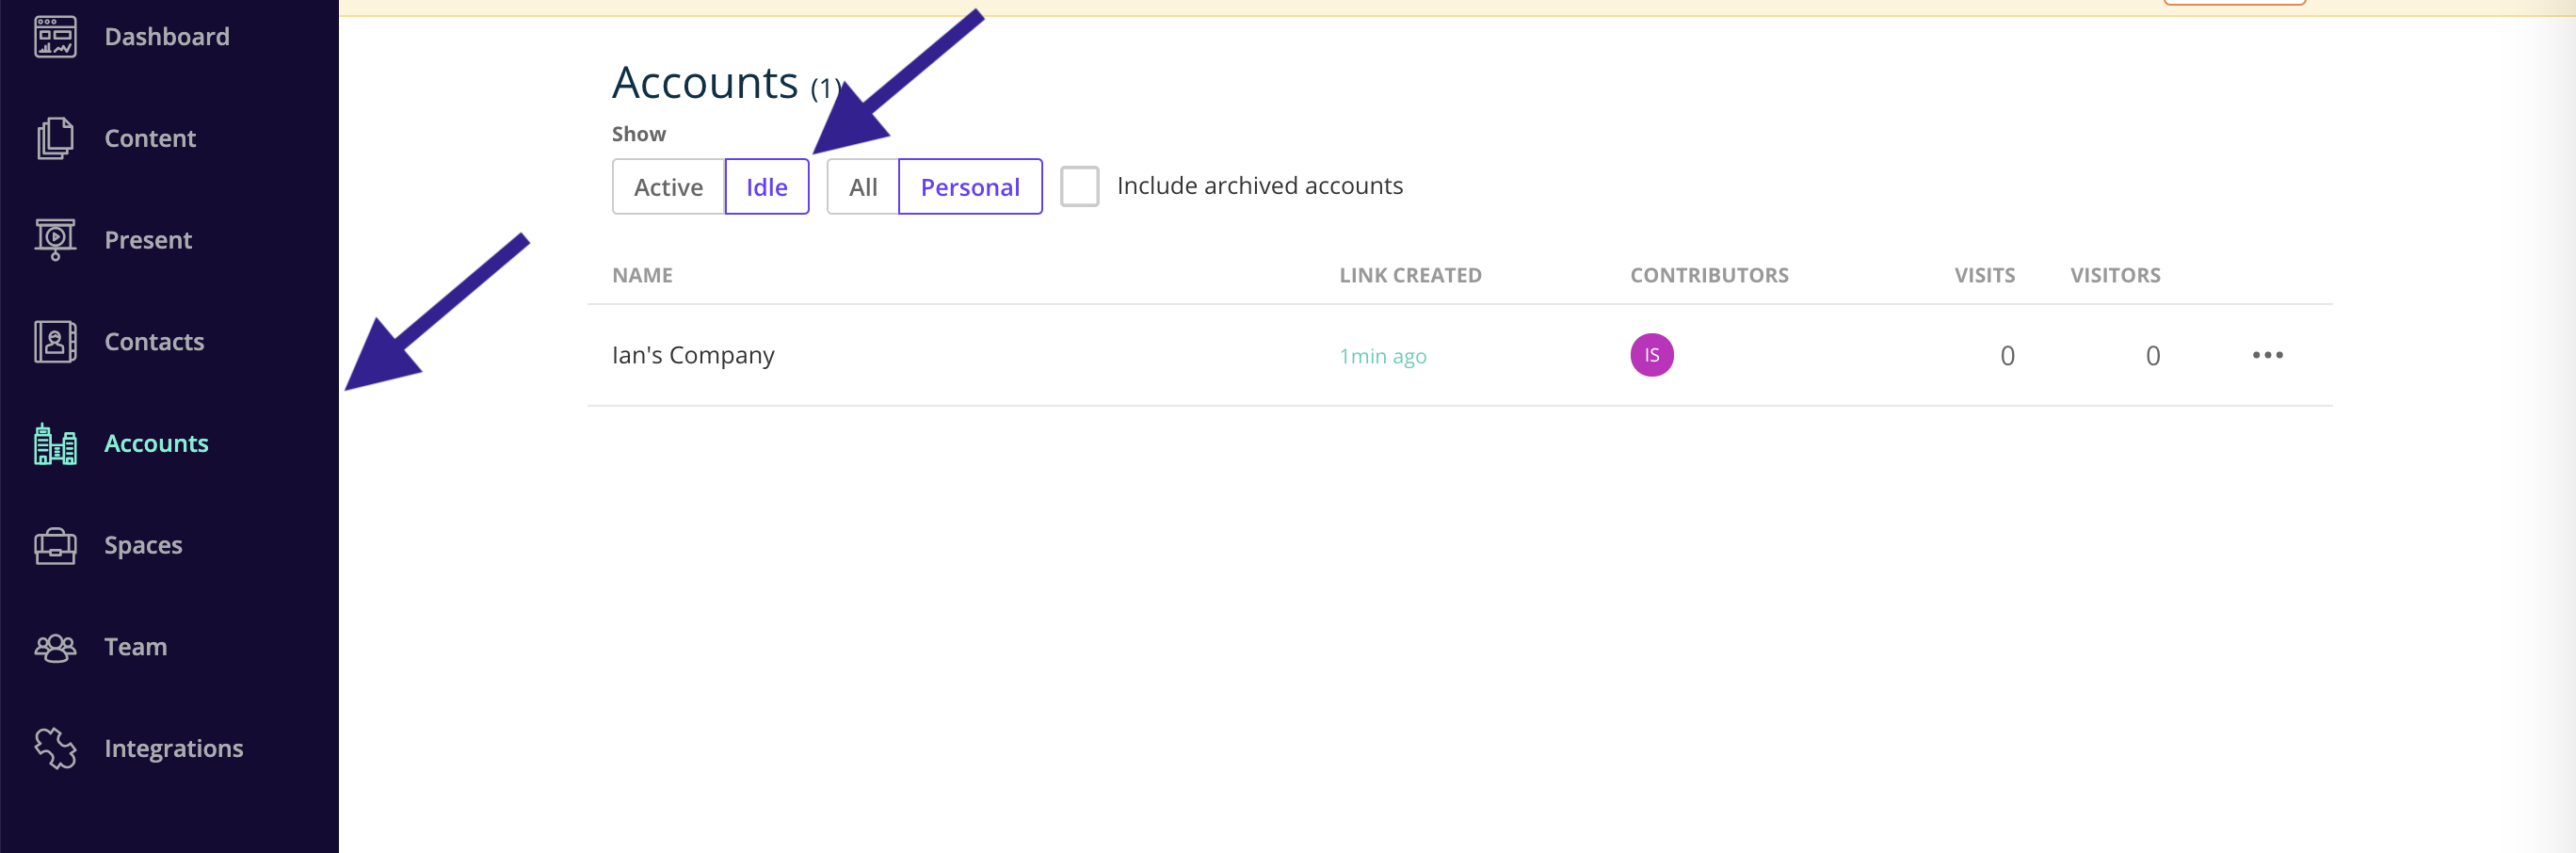Enable Include archived accounts checkbox
The width and height of the screenshot is (2576, 853).
[1079, 186]
